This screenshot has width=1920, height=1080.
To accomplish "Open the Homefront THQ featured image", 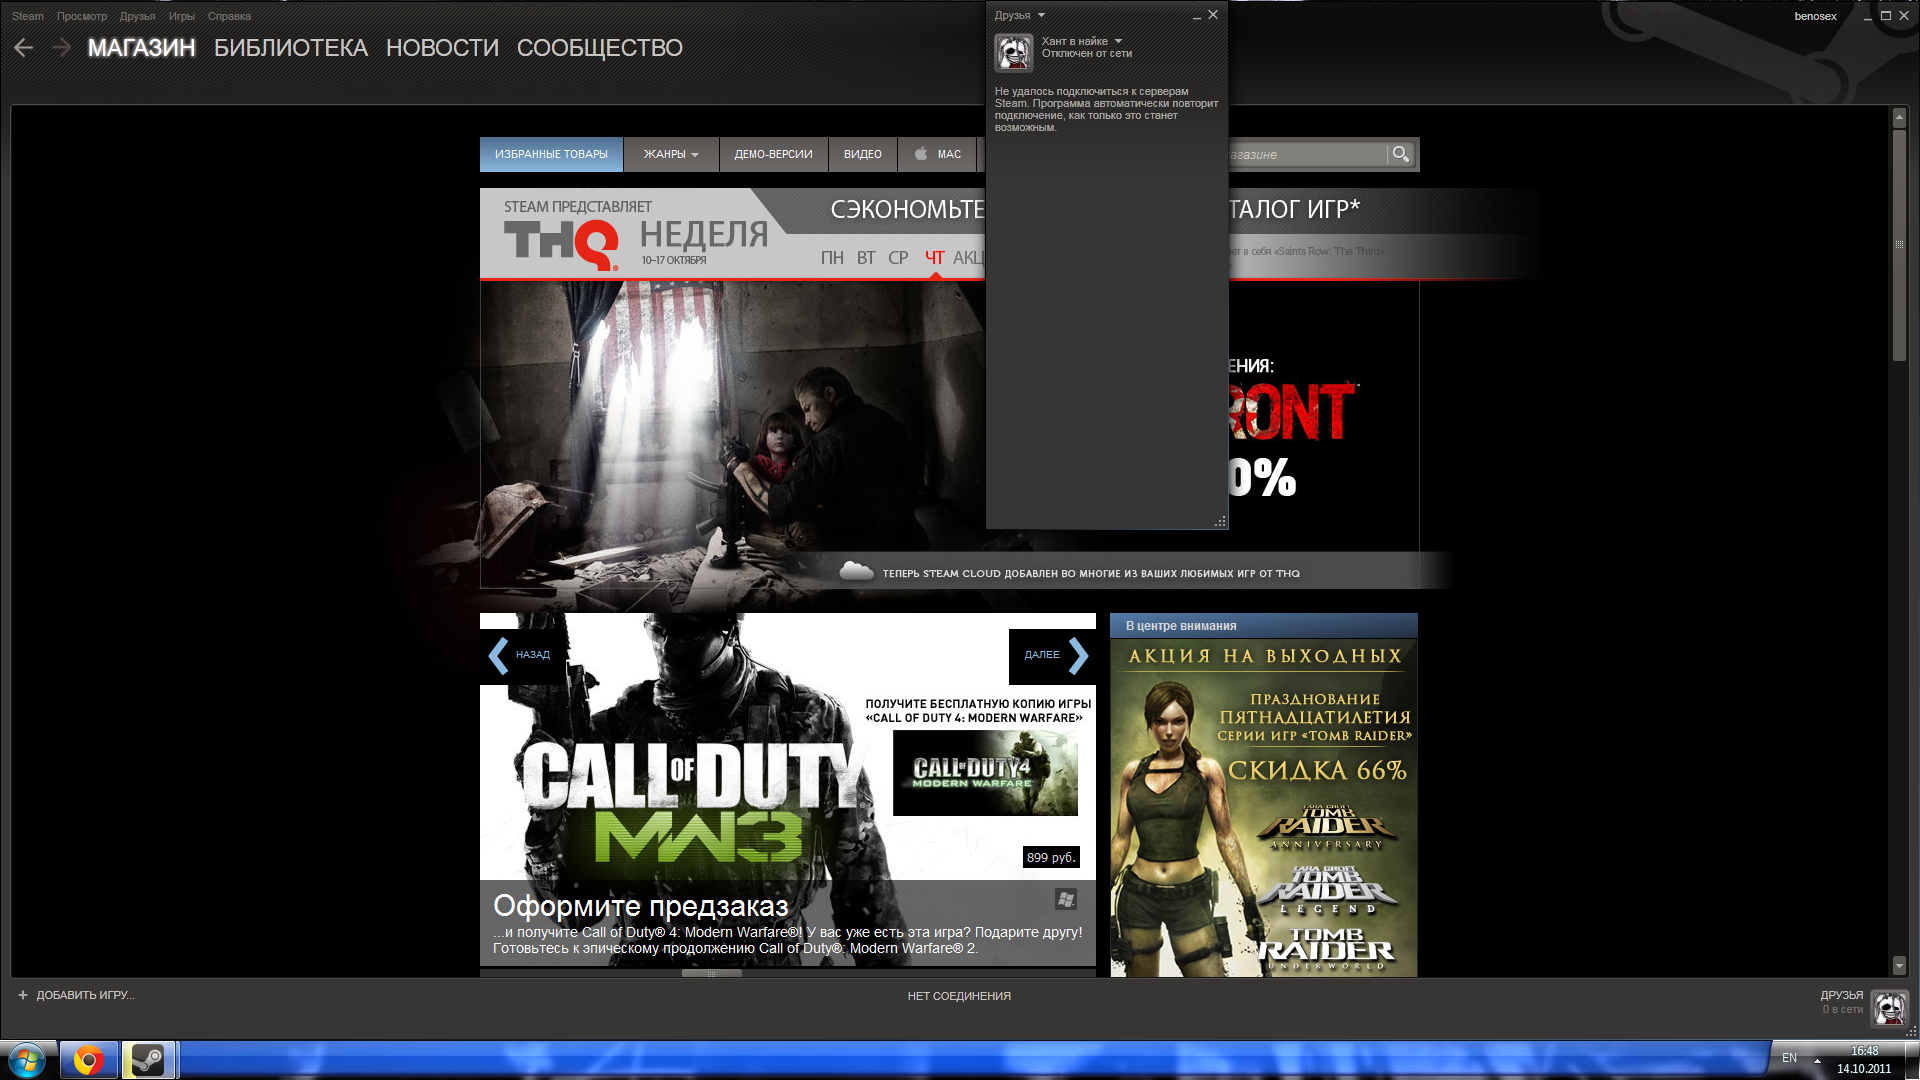I will (732, 434).
